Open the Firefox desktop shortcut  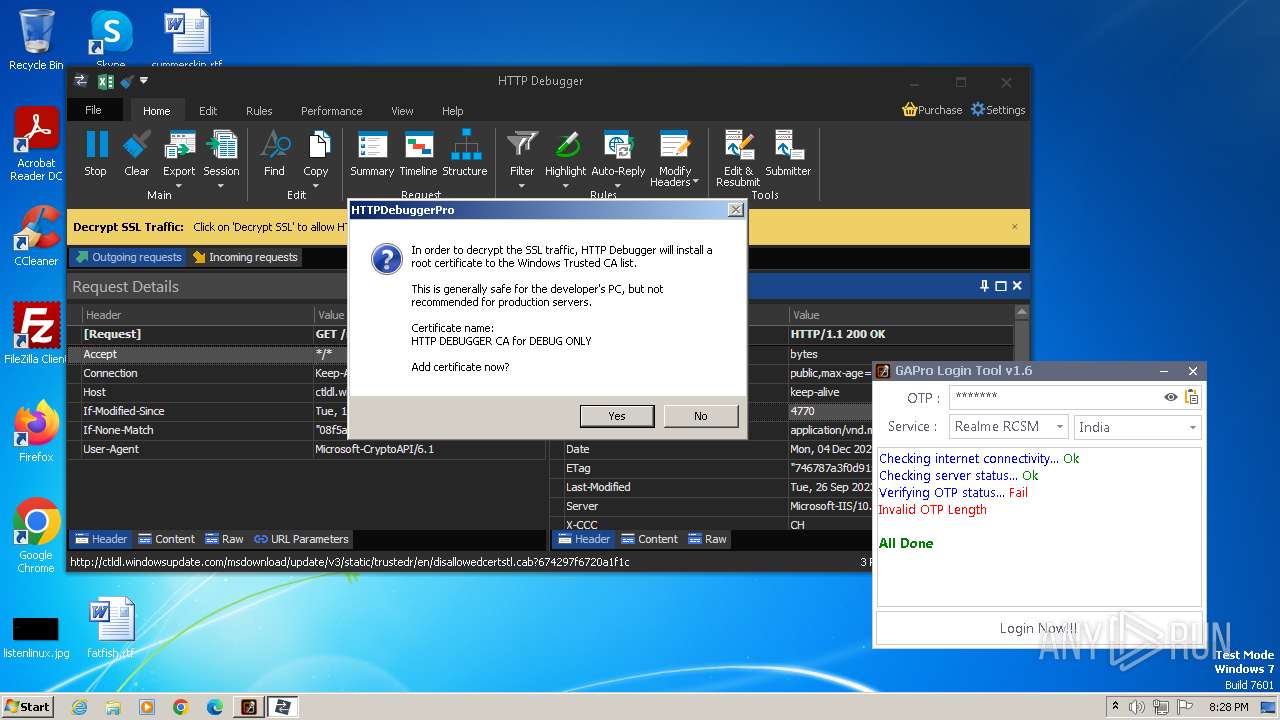pyautogui.click(x=36, y=431)
